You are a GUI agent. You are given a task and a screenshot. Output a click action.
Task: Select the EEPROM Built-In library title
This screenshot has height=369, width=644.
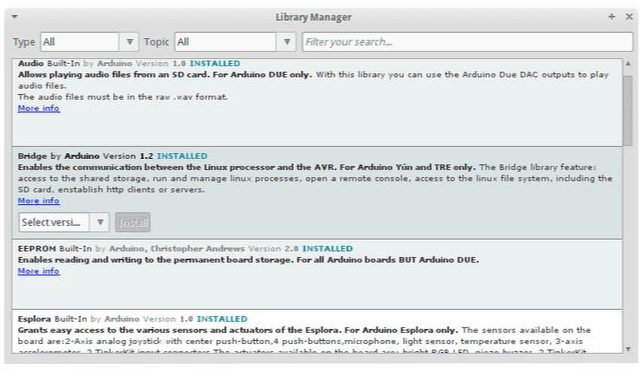pyautogui.click(x=55, y=249)
